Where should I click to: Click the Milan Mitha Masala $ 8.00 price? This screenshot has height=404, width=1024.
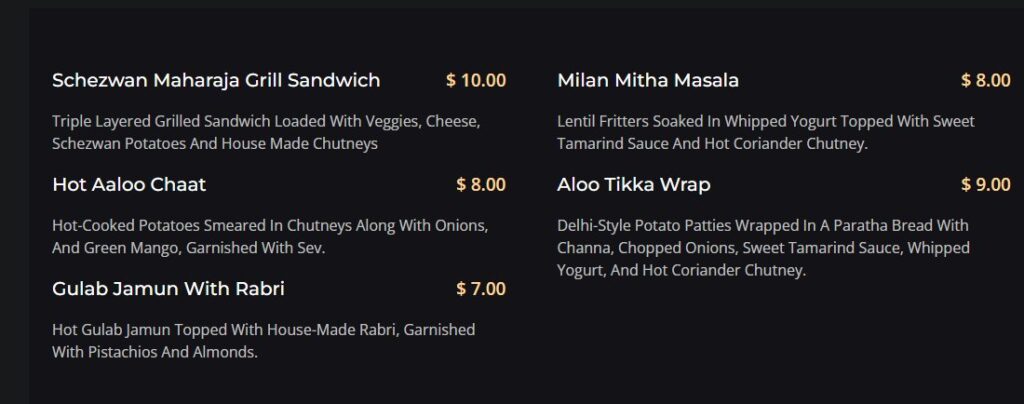click(x=985, y=80)
